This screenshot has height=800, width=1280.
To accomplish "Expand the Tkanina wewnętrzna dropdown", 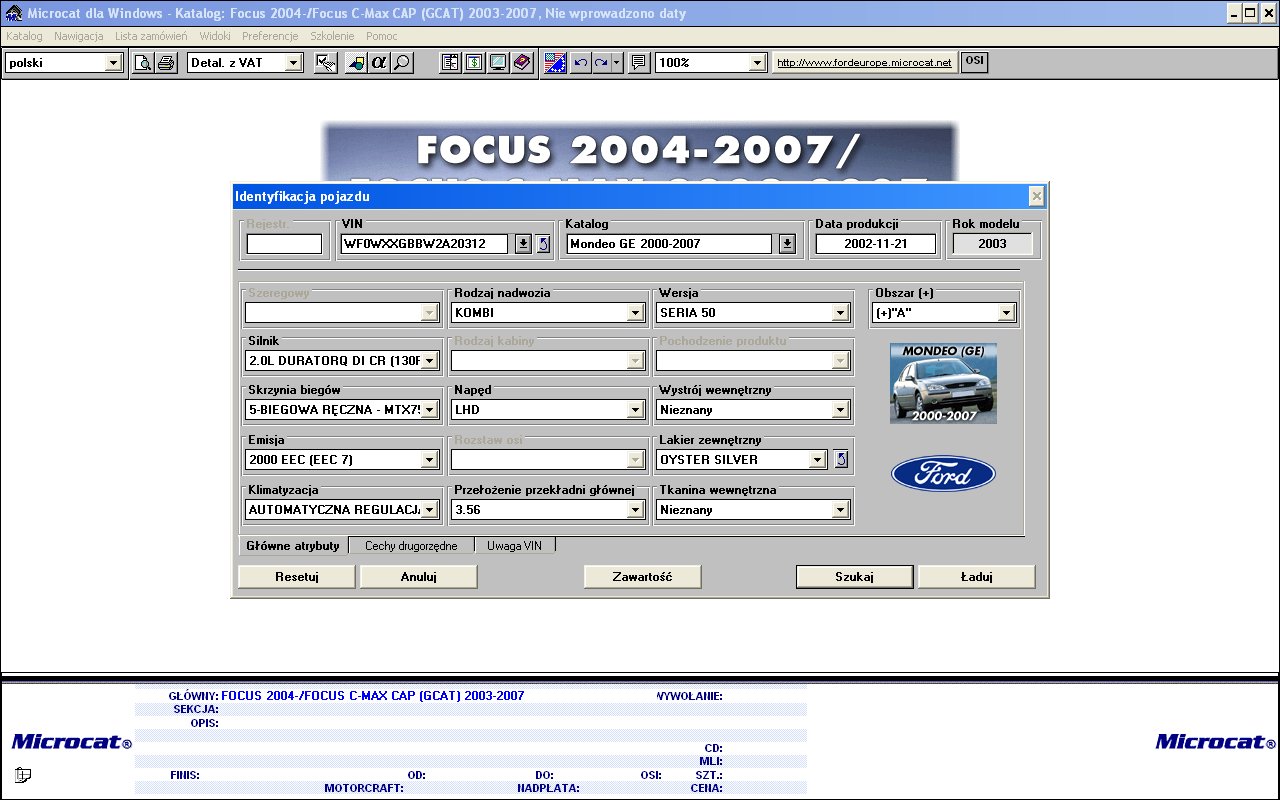I will point(841,510).
